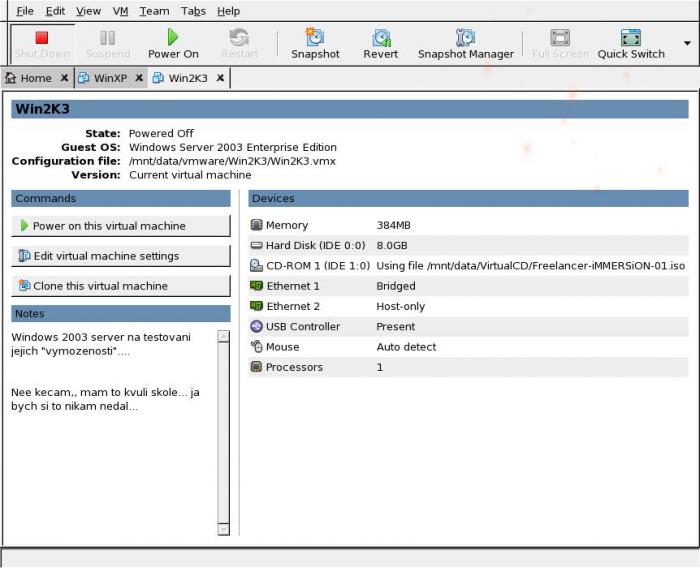Select the Hard Disk (IDE 0:0) label

click(x=315, y=246)
